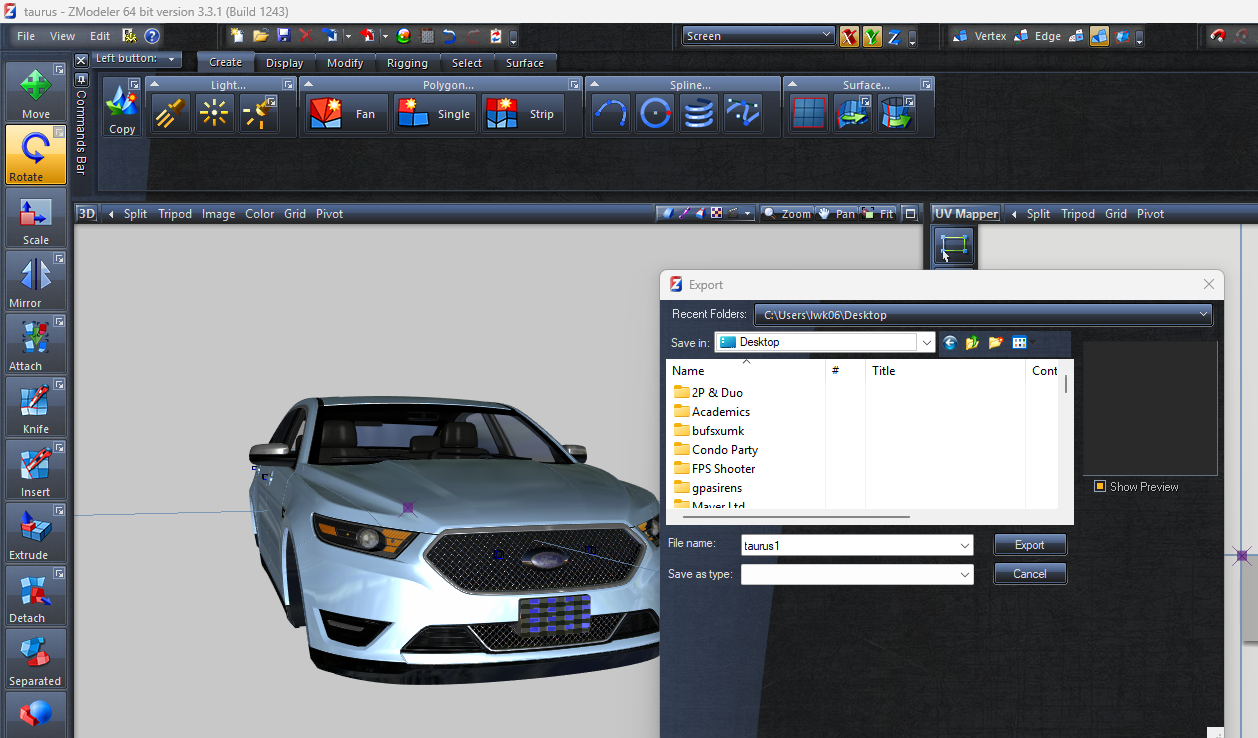Toggle the X axis lock
The width and height of the screenshot is (1258, 738).
tap(849, 36)
